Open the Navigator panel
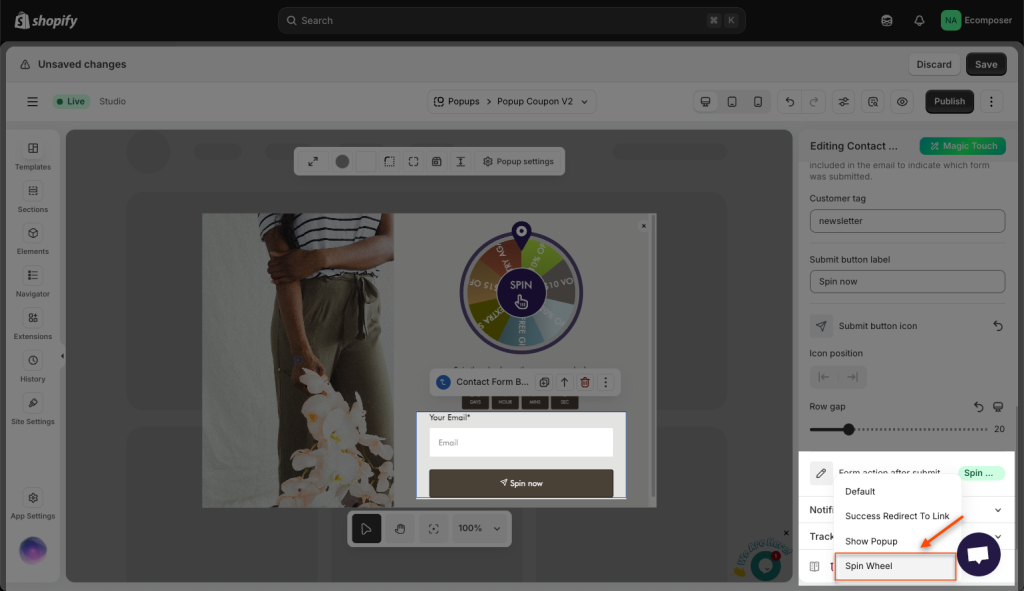 [33, 281]
